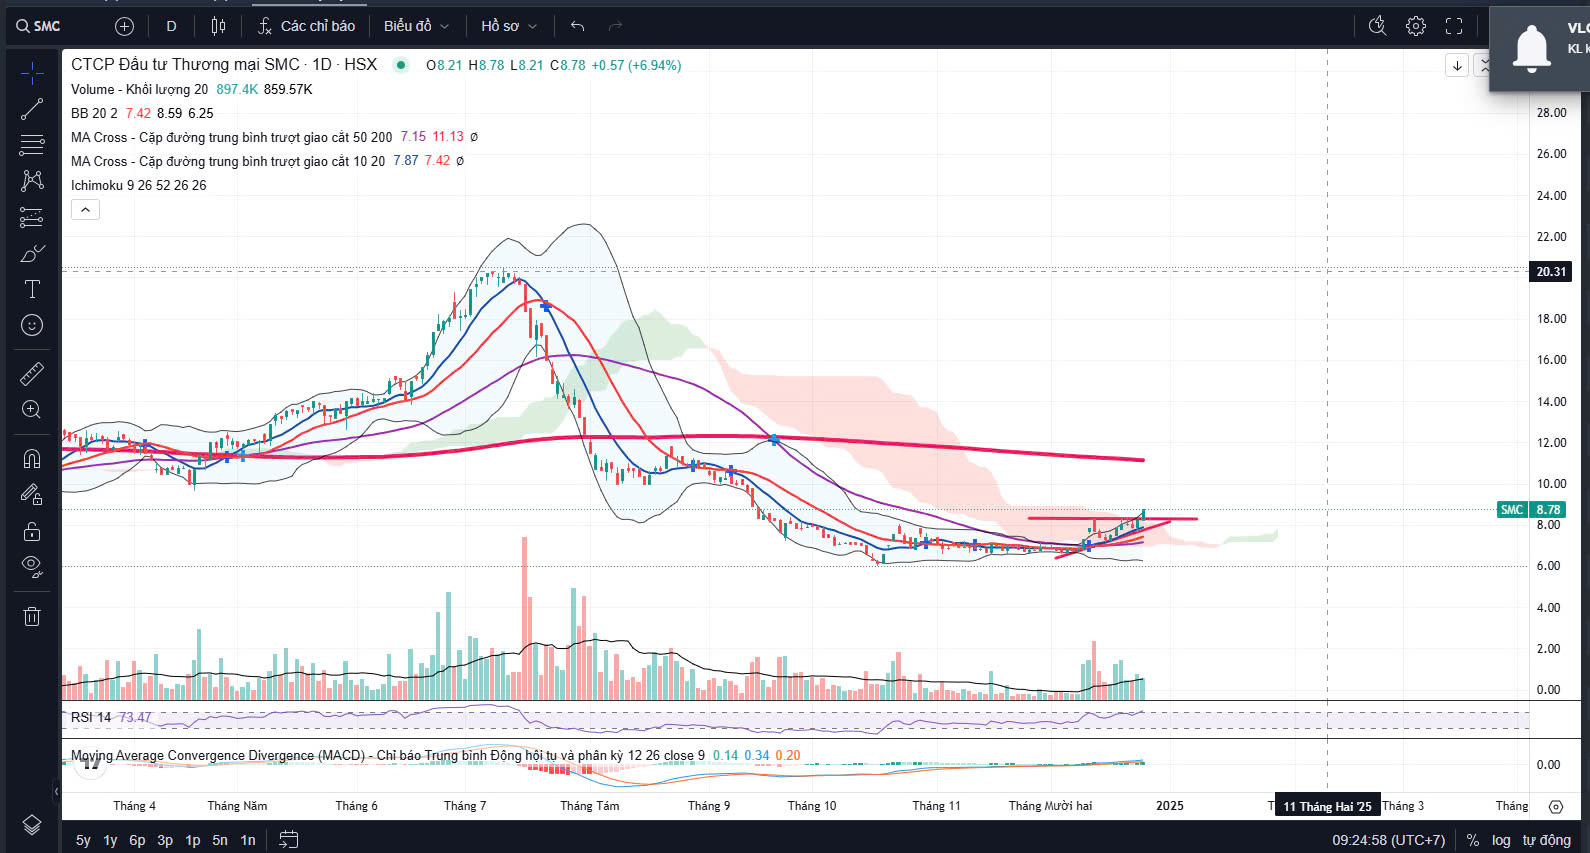Screen dimensions: 1590x853
Task: Select the forecasting and measurement tool
Action: 32,217
